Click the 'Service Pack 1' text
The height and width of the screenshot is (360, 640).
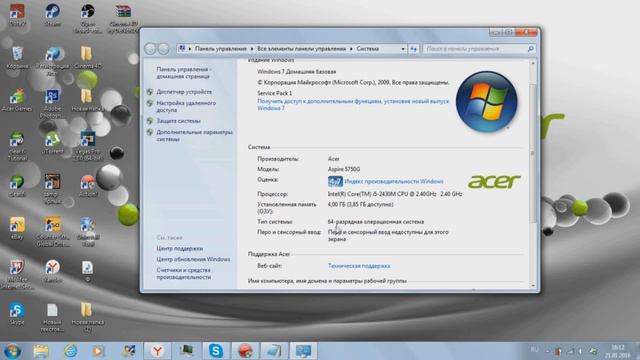pos(274,93)
